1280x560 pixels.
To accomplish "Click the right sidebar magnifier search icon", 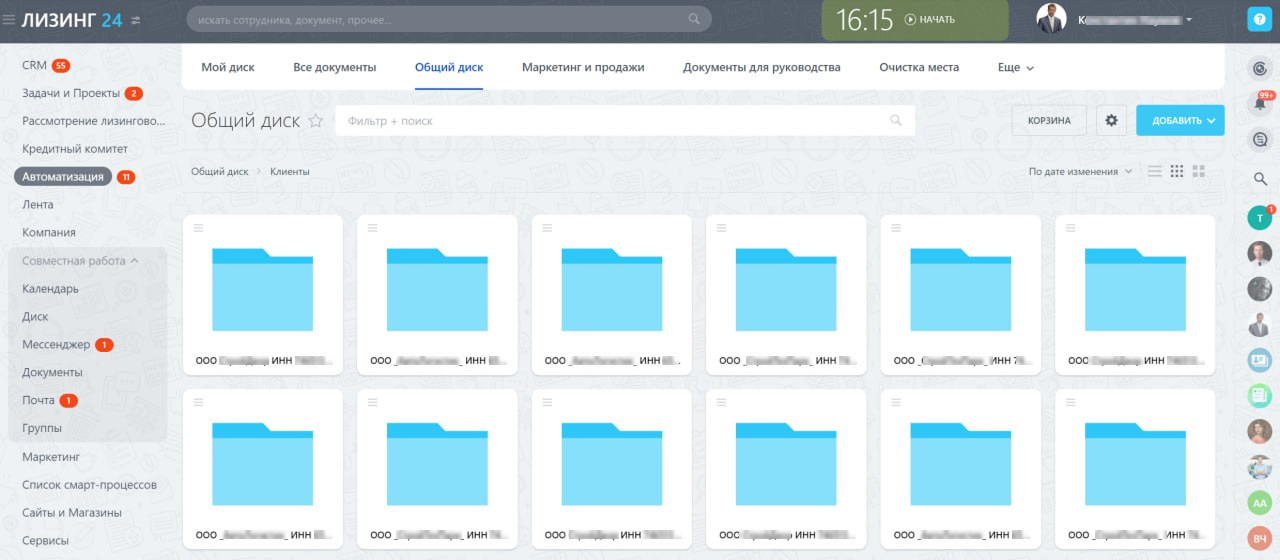I will [x=1260, y=179].
